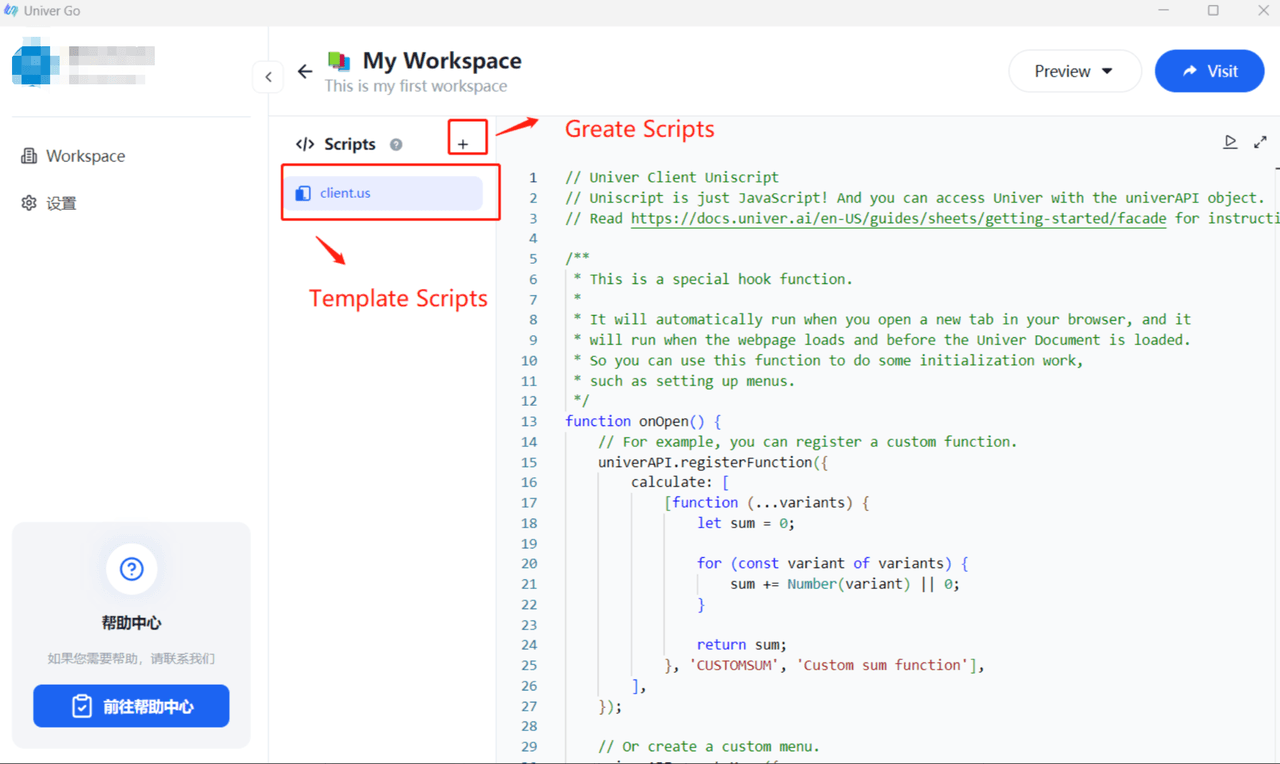
Task: Click the user avatar
Action: [x=35, y=62]
